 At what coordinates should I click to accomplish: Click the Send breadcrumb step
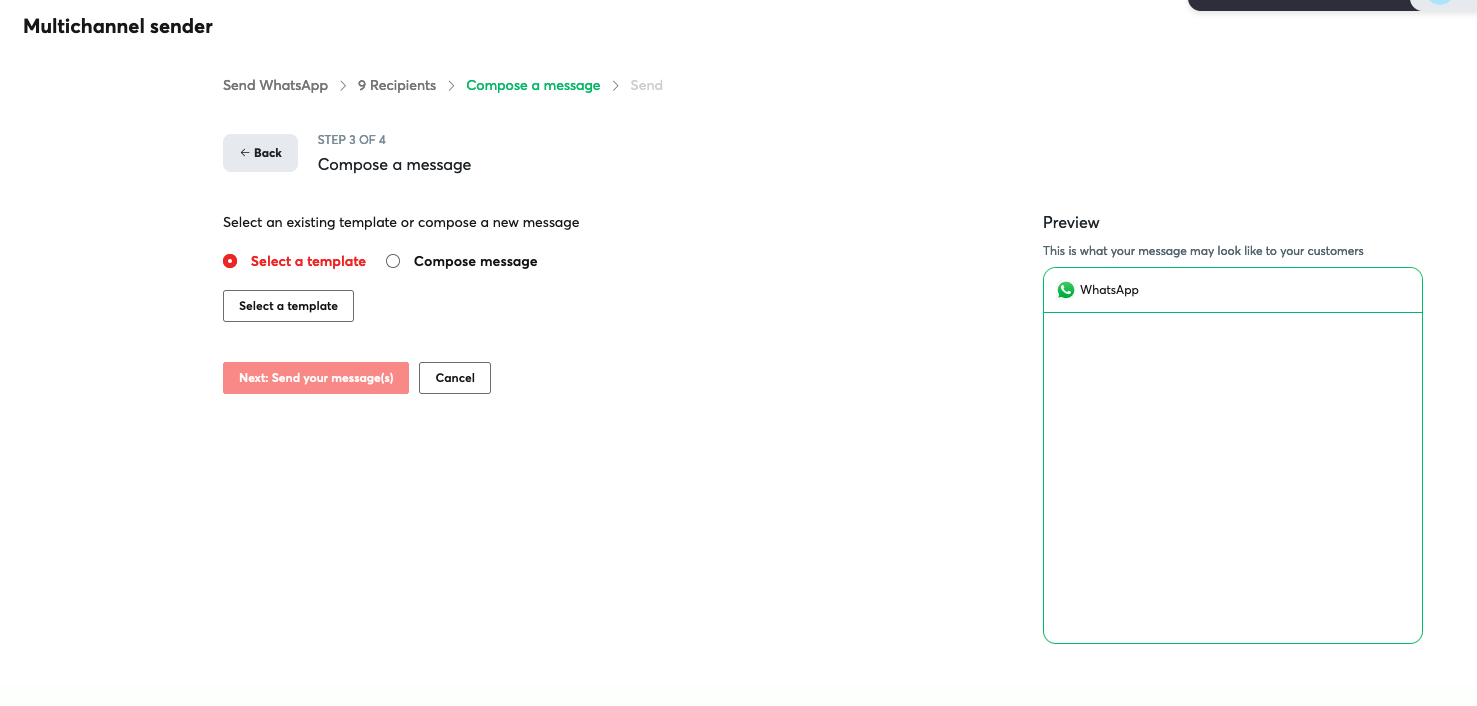coord(646,85)
